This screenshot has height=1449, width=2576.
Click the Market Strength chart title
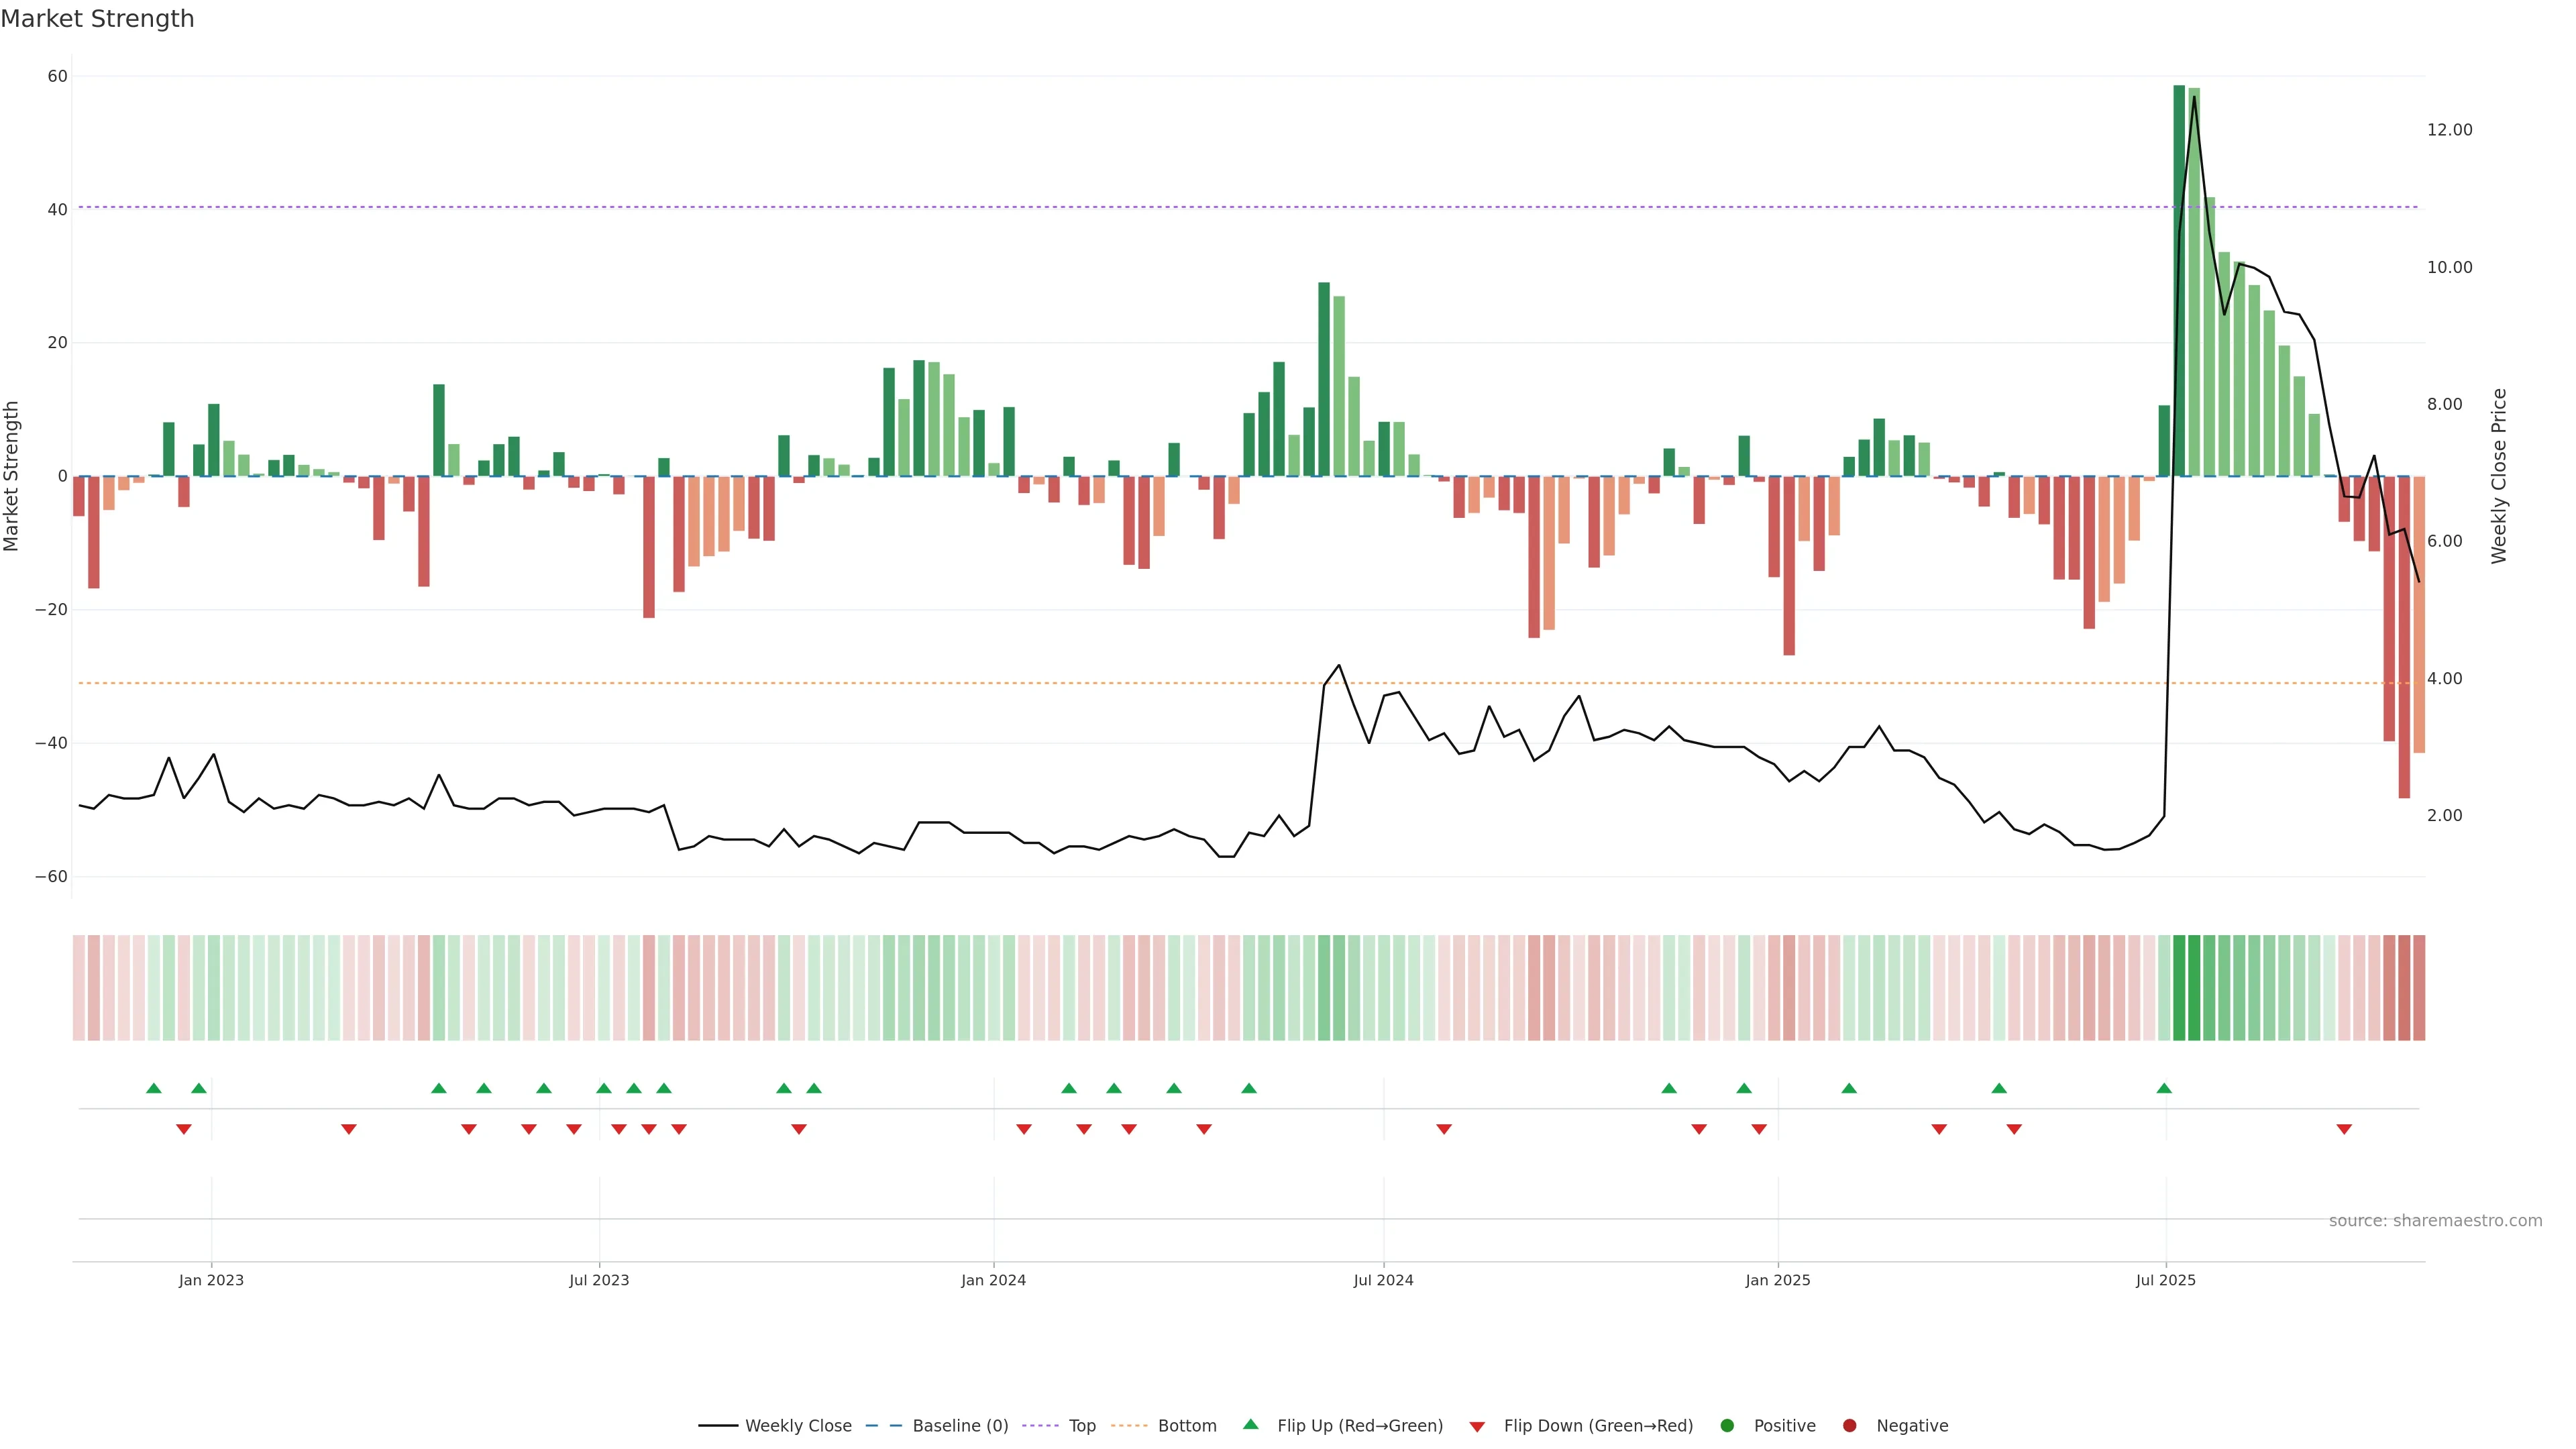pyautogui.click(x=97, y=19)
